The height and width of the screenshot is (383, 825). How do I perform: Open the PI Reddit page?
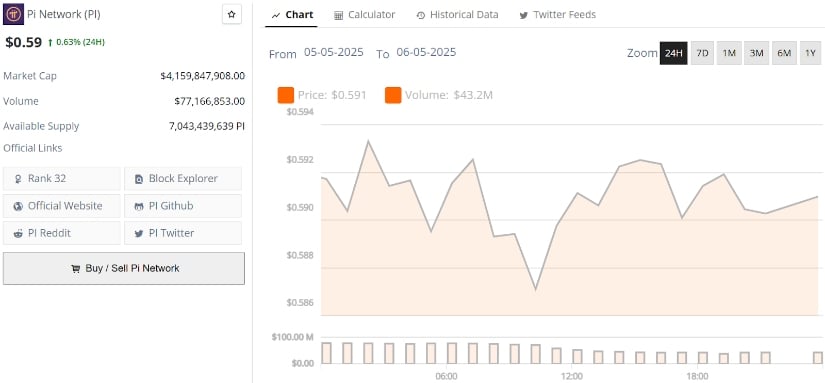(62, 233)
